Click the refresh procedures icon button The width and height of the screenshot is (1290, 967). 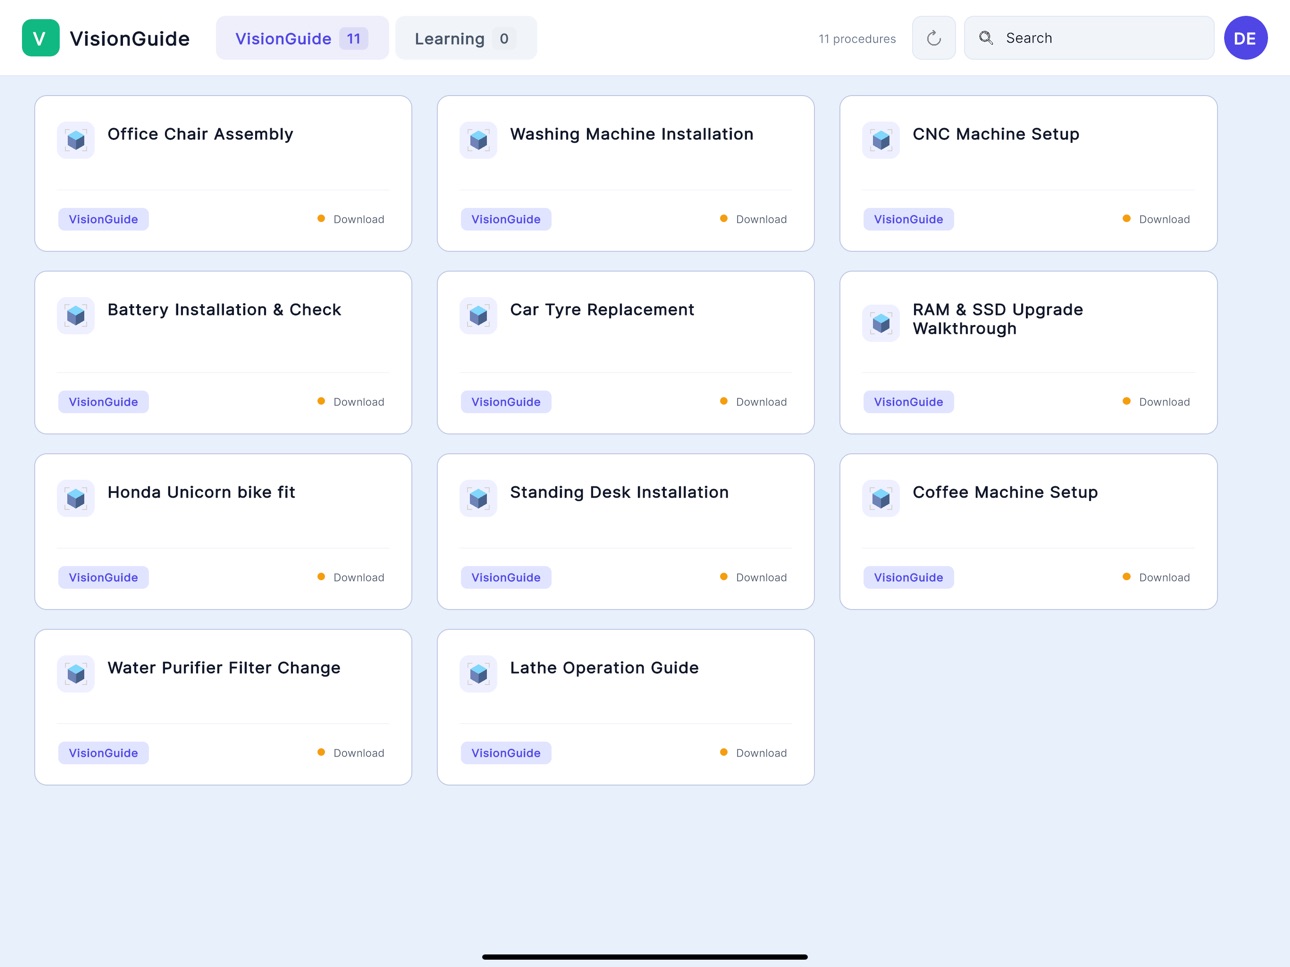tap(934, 38)
